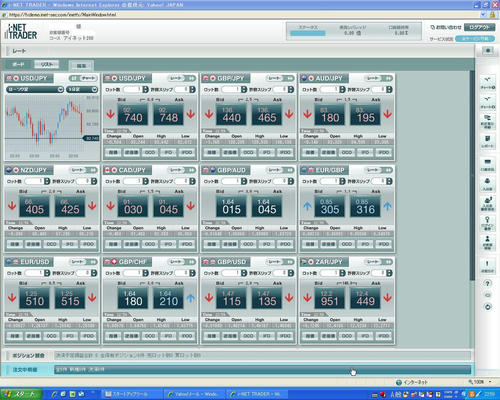Screen dimensions: 500x400
Task: Click the exclamation notice icon in sidebar
Action: pyautogui.click(x=487, y=266)
